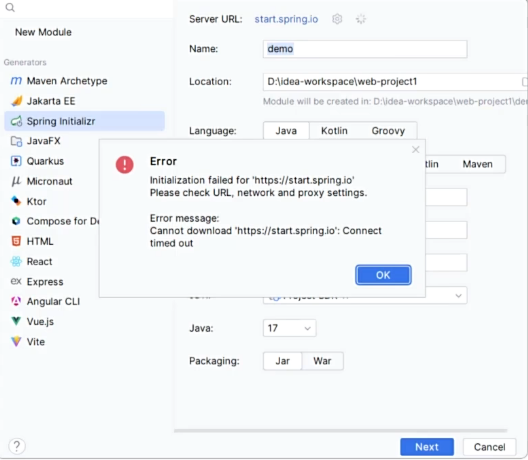
Task: Click the Packaging label
Action: tap(214, 361)
